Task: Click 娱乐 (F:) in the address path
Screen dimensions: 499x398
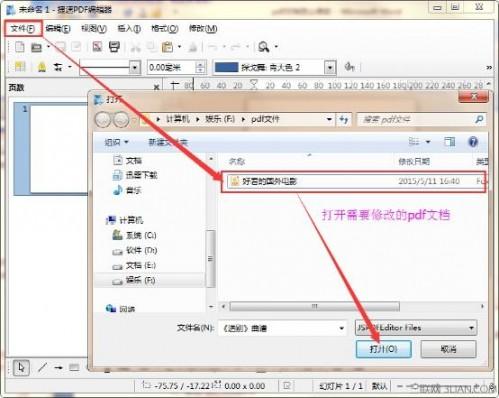Action: (220, 119)
